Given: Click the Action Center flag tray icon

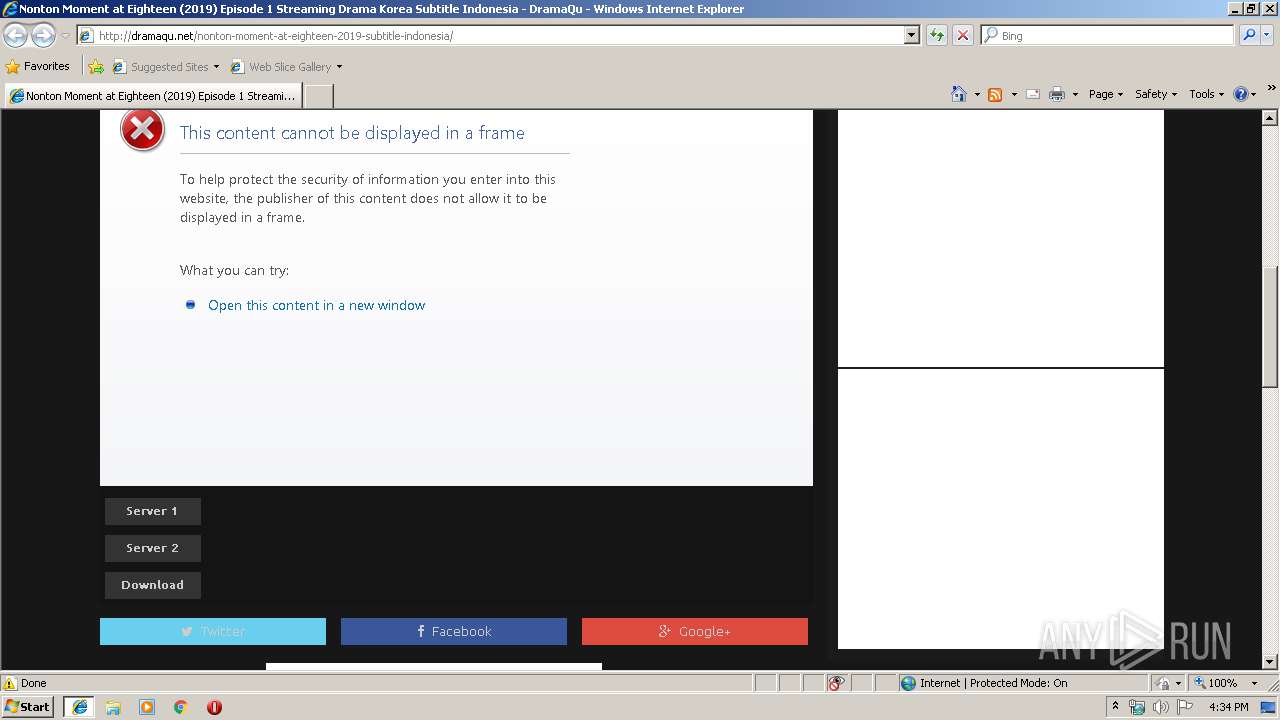Looking at the screenshot, I should tap(1185, 707).
